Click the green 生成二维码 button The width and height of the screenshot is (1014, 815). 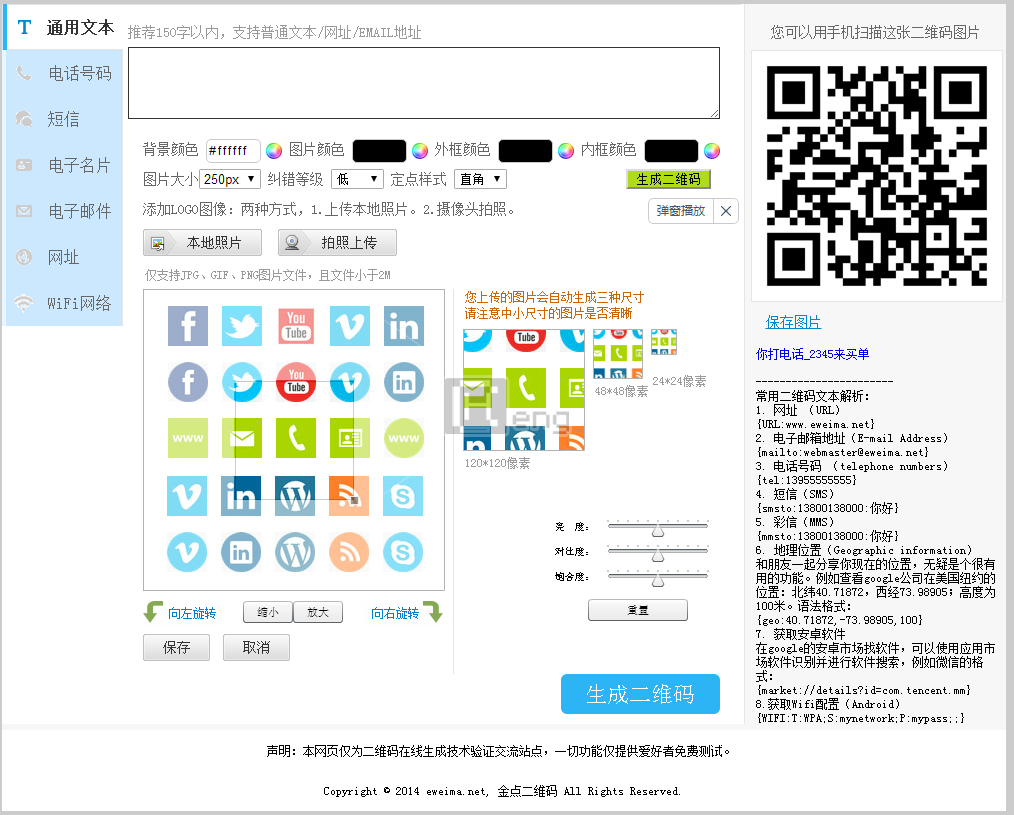click(669, 179)
